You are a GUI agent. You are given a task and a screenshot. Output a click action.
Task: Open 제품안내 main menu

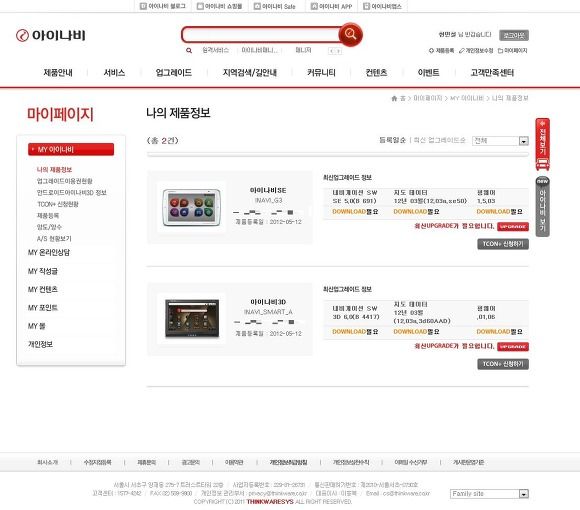point(58,73)
